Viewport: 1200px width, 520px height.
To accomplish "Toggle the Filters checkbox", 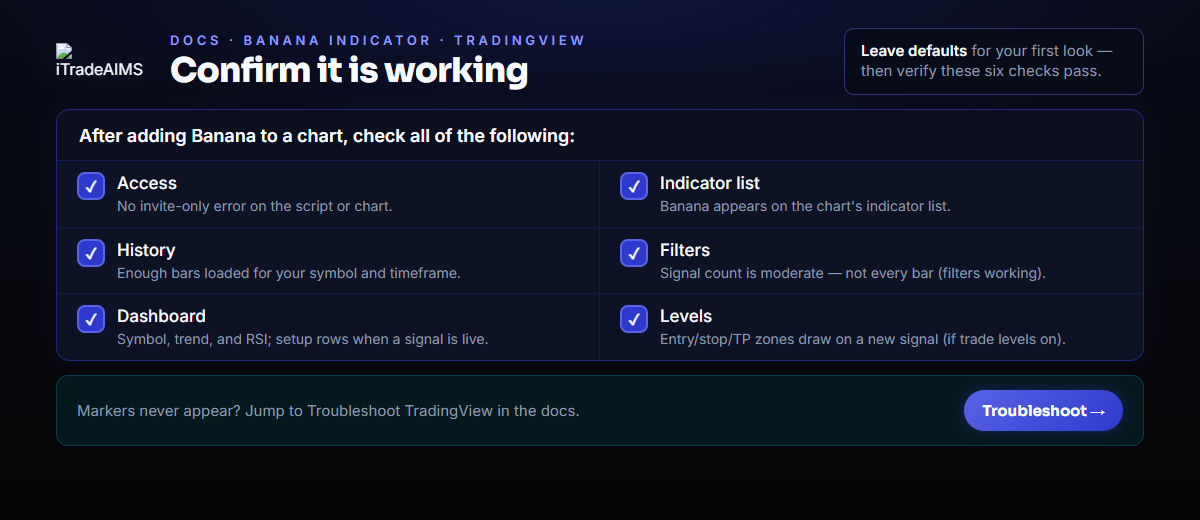I will pos(634,253).
